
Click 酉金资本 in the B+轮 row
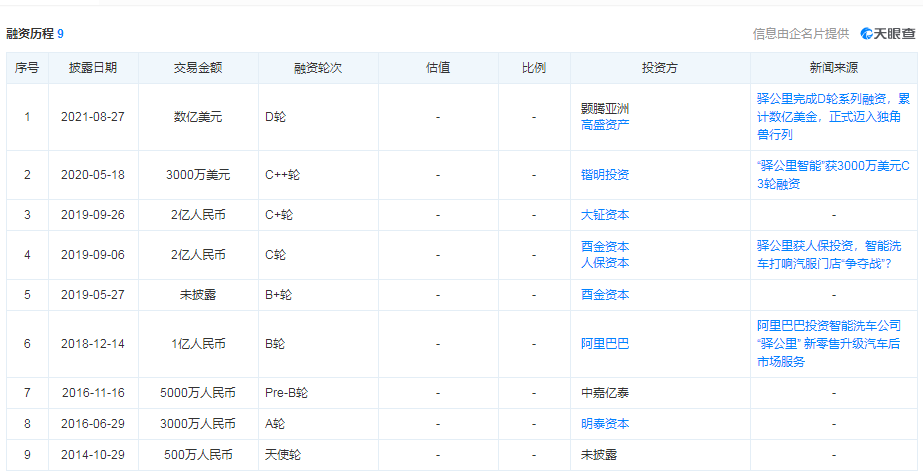pyautogui.click(x=605, y=295)
